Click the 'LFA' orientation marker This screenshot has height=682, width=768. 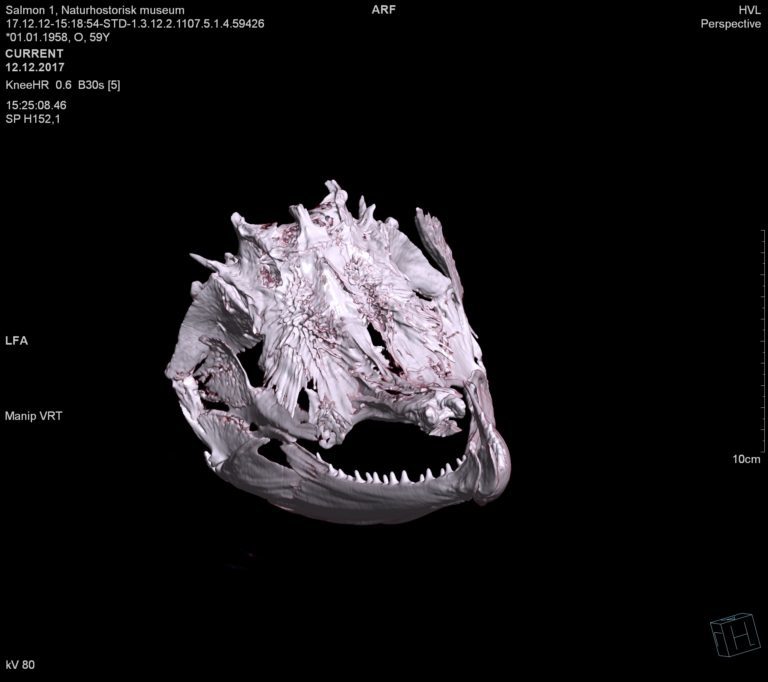(17, 341)
